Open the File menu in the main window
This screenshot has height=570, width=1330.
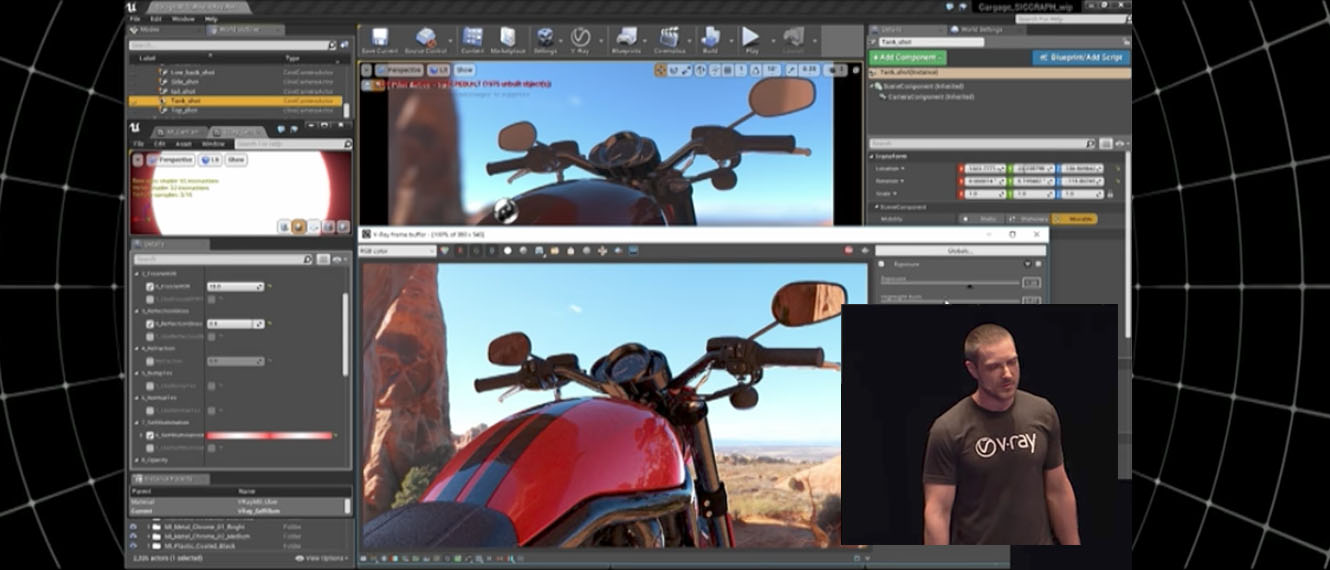pyautogui.click(x=134, y=18)
